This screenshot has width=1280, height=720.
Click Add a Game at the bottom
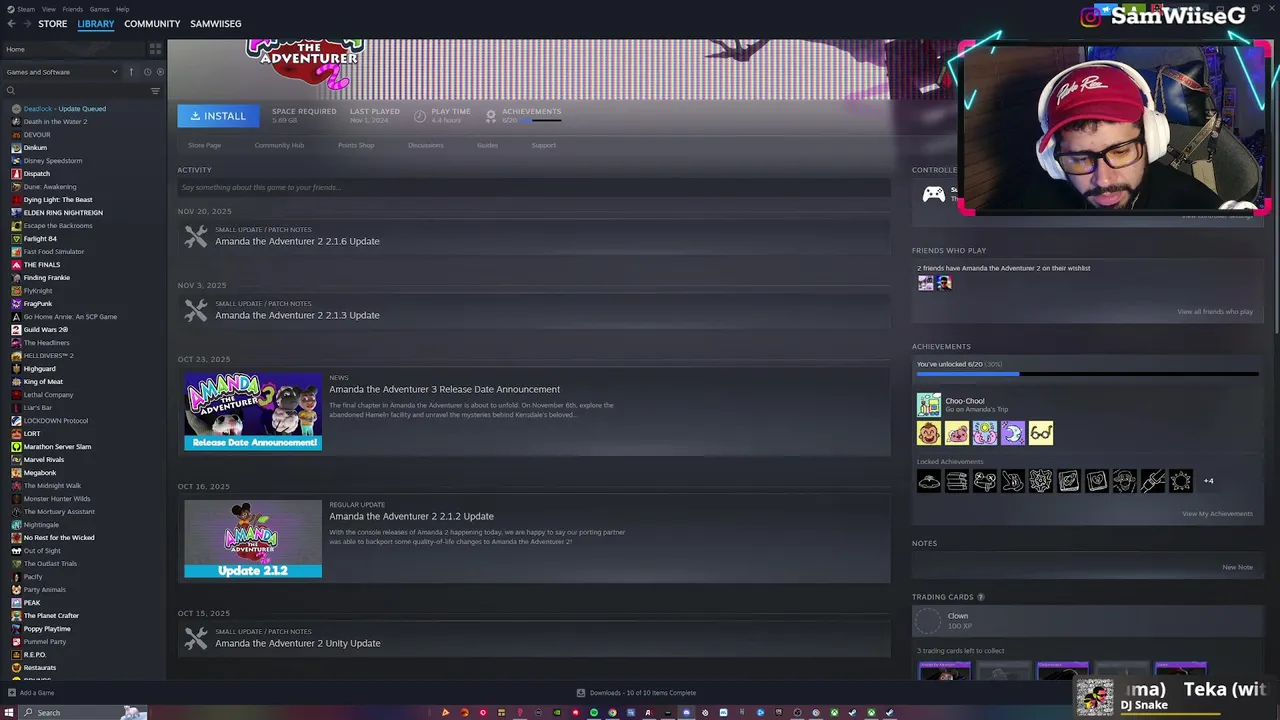point(31,693)
